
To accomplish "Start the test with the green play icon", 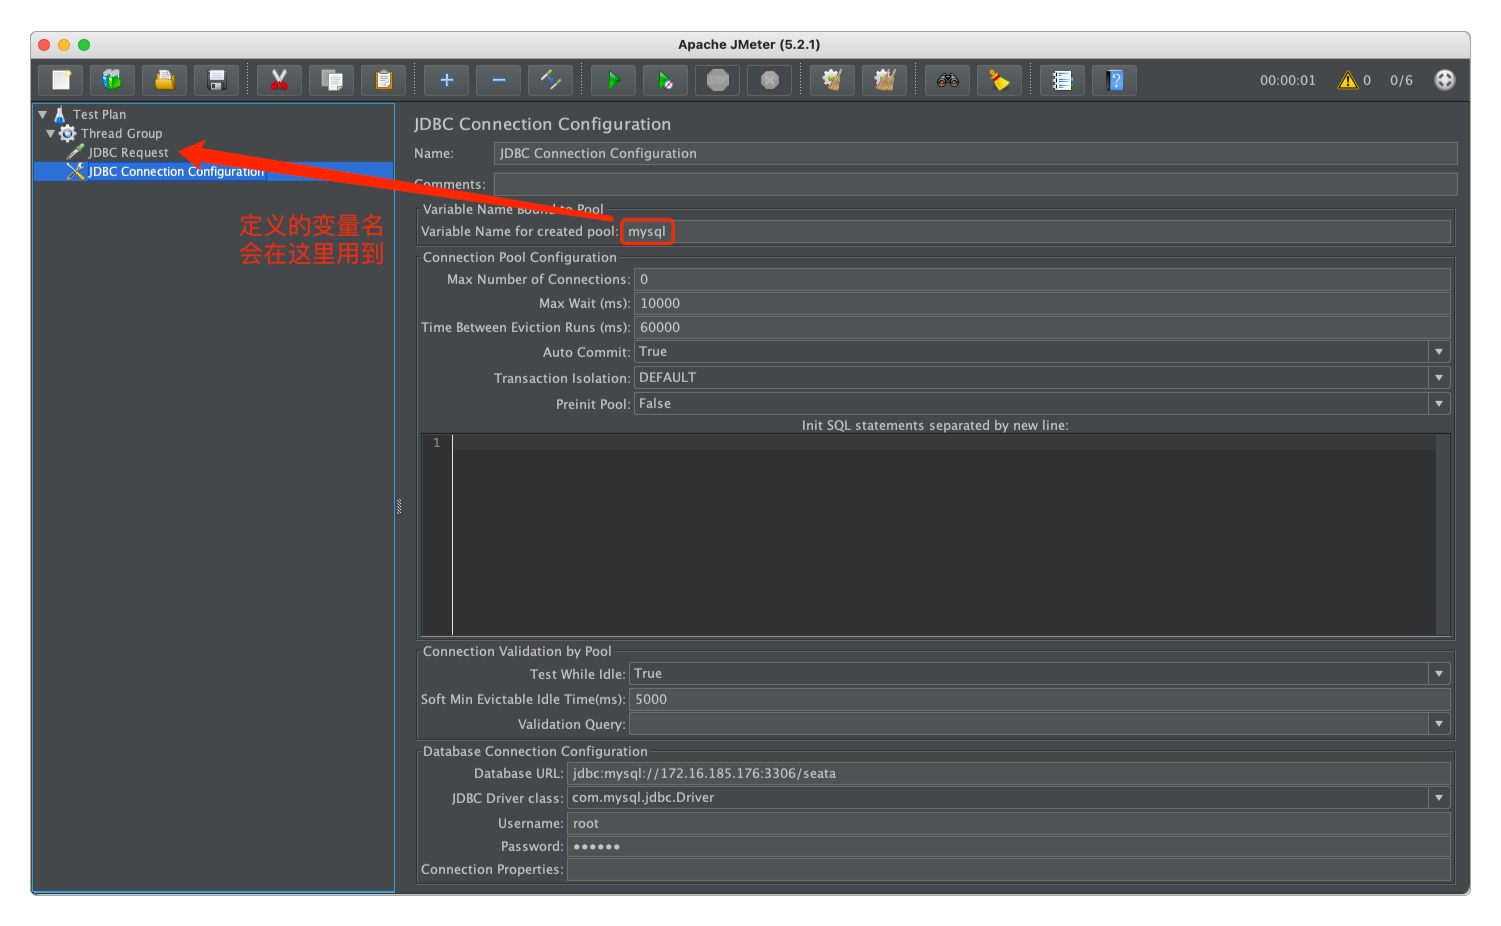I will click(x=613, y=80).
